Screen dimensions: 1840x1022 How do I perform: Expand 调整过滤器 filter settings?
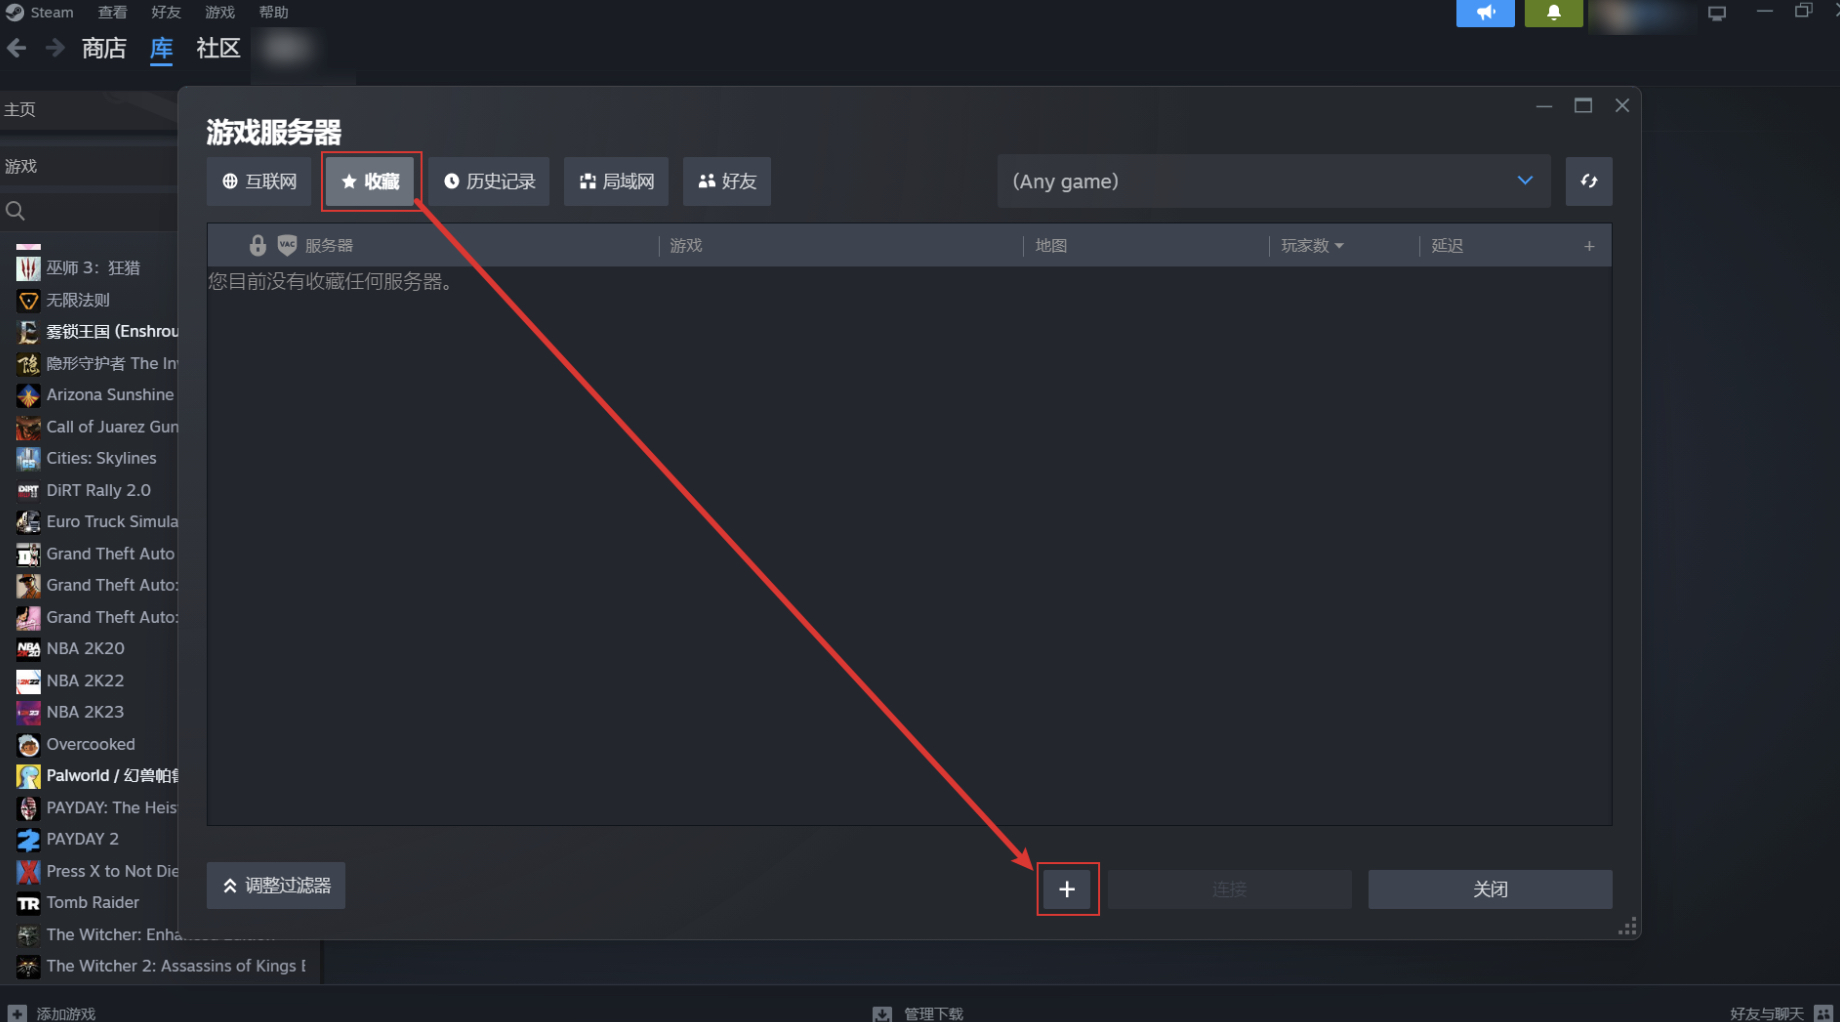[276, 885]
